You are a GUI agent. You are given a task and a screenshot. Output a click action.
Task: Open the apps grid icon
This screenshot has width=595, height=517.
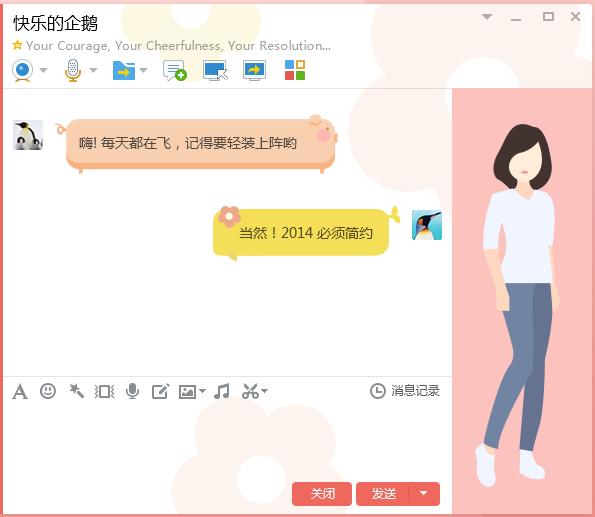point(295,70)
